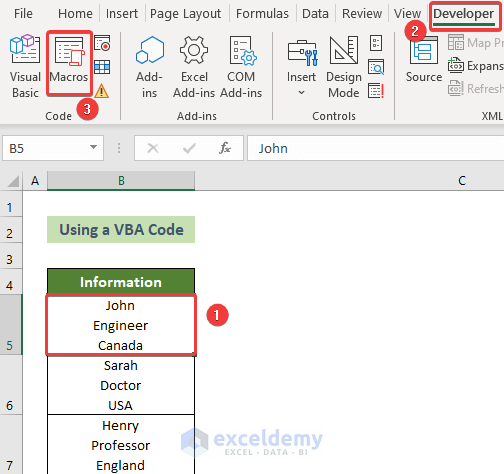504x474 pixels.
Task: Switch to the View tab
Action: click(407, 14)
